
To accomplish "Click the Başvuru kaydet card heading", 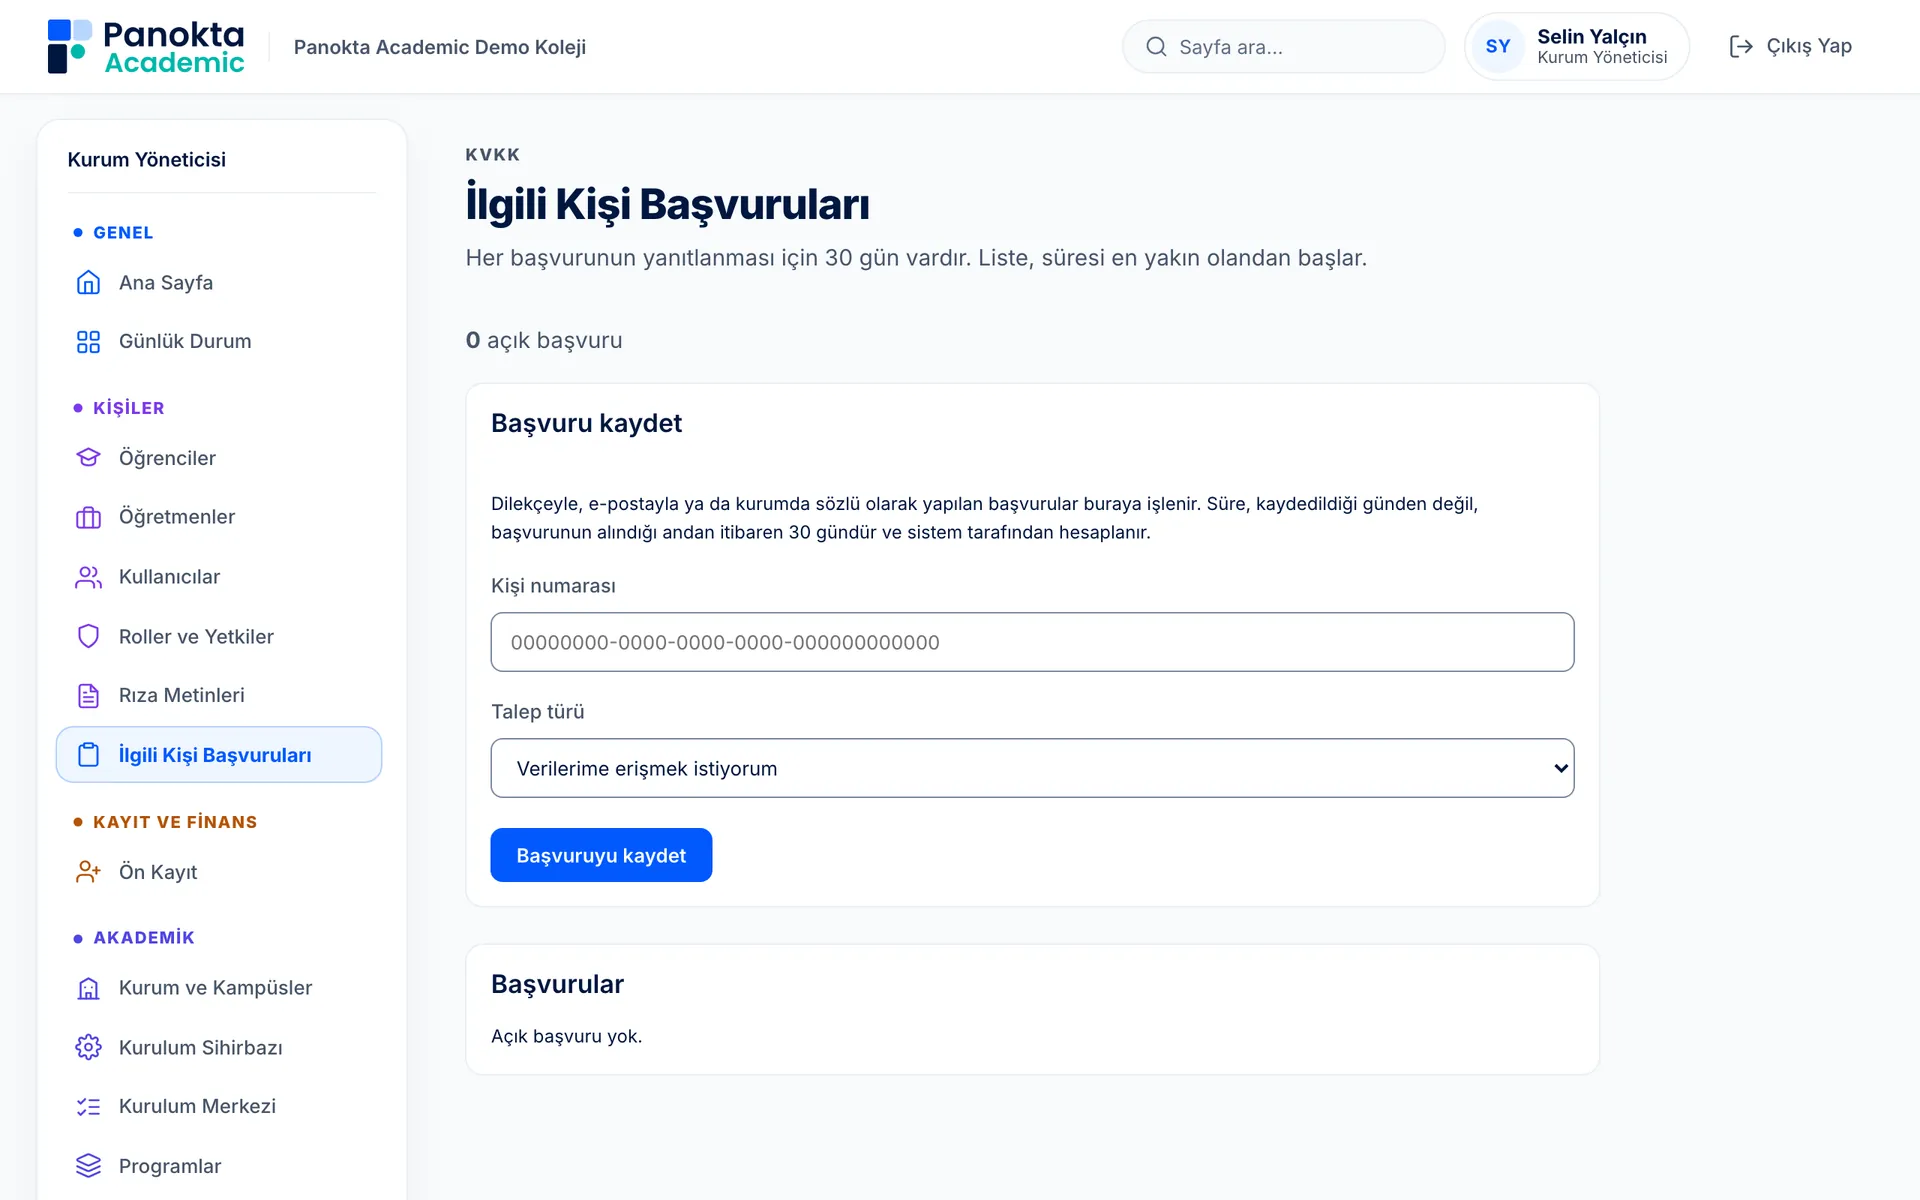I will tap(586, 423).
